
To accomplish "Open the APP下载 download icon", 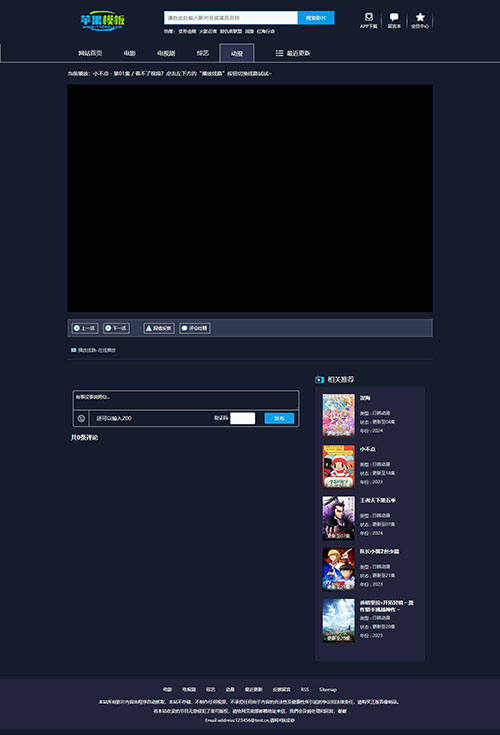I will [x=369, y=20].
